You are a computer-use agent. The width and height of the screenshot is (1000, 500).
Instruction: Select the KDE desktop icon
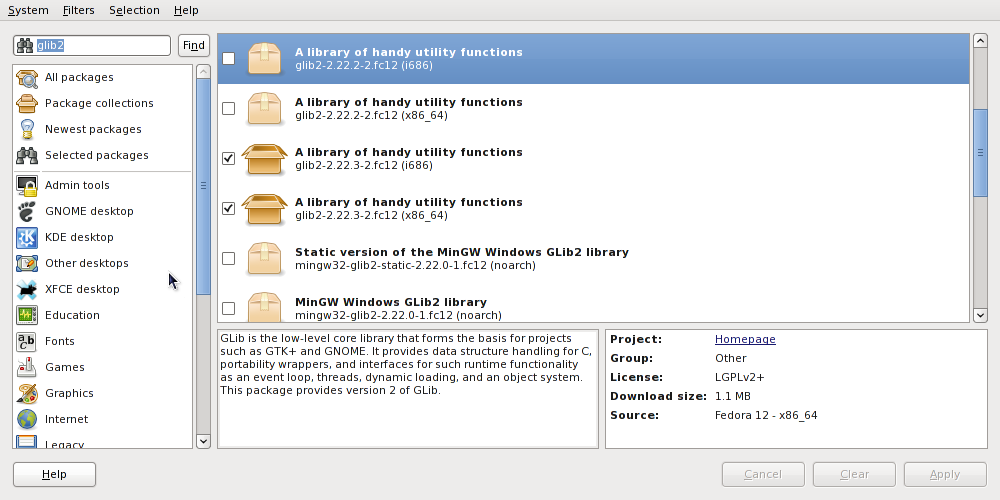(x=27, y=238)
